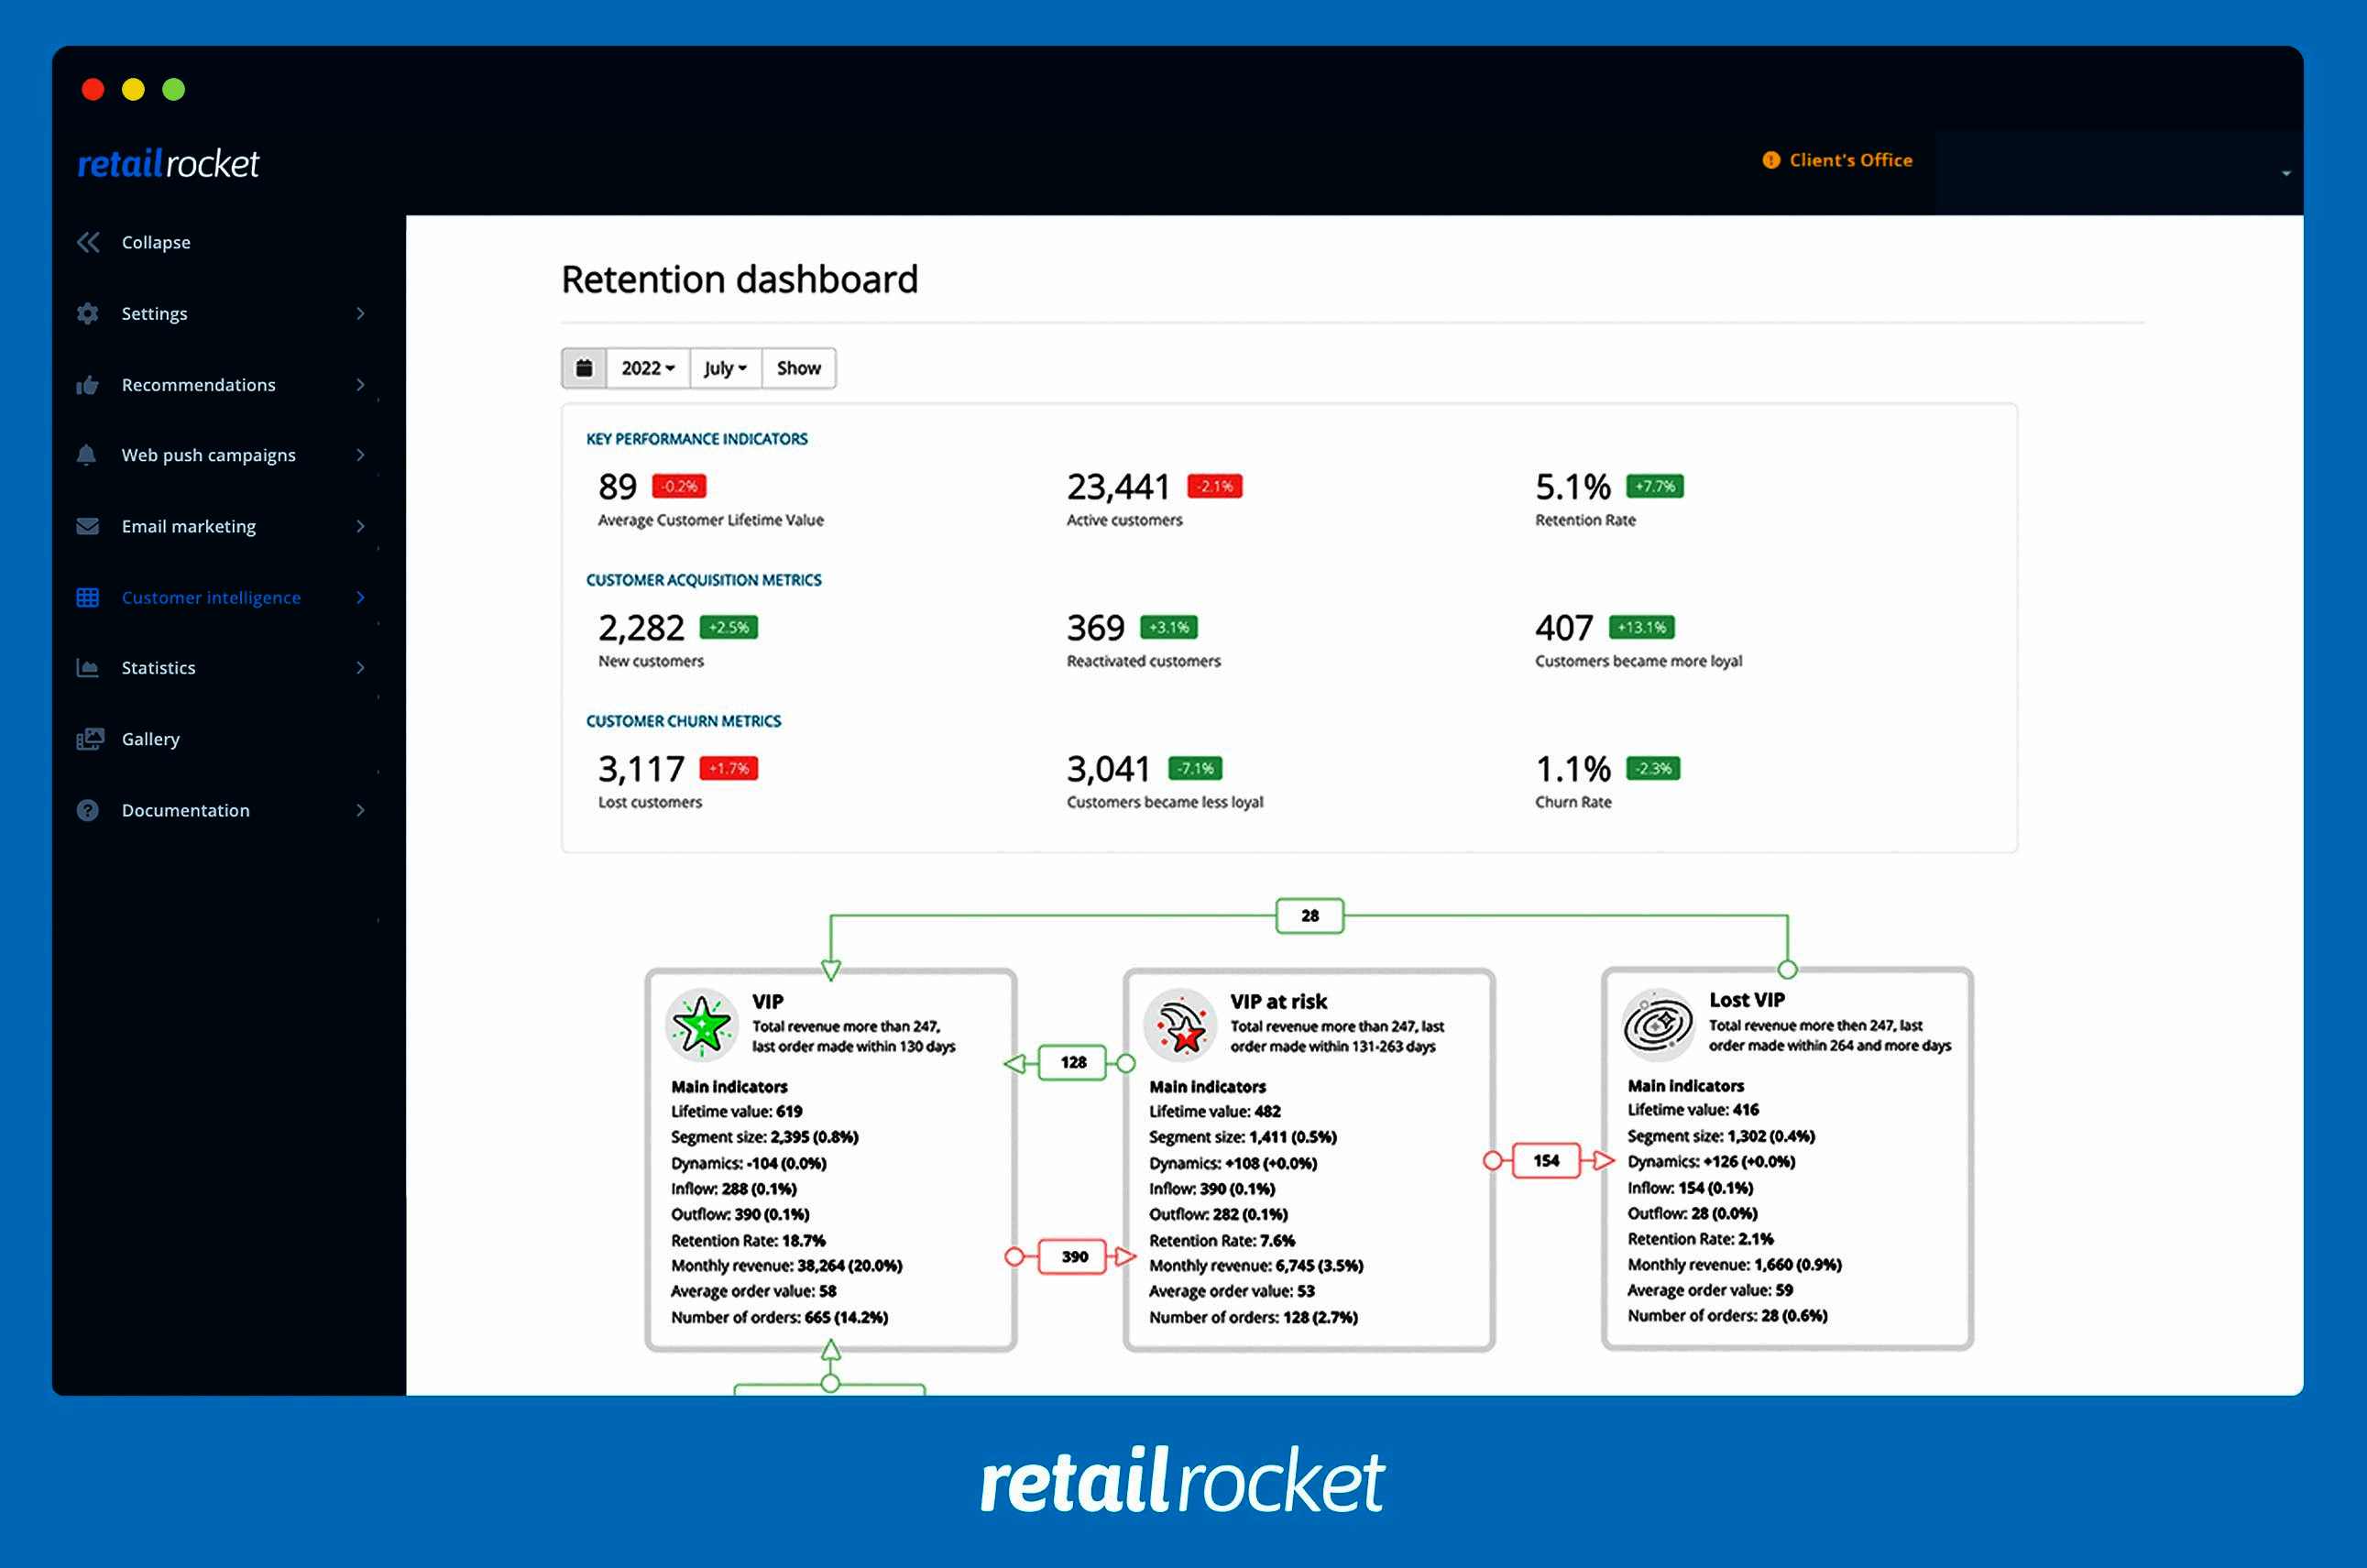Click the calendar icon near date filters

[x=584, y=368]
